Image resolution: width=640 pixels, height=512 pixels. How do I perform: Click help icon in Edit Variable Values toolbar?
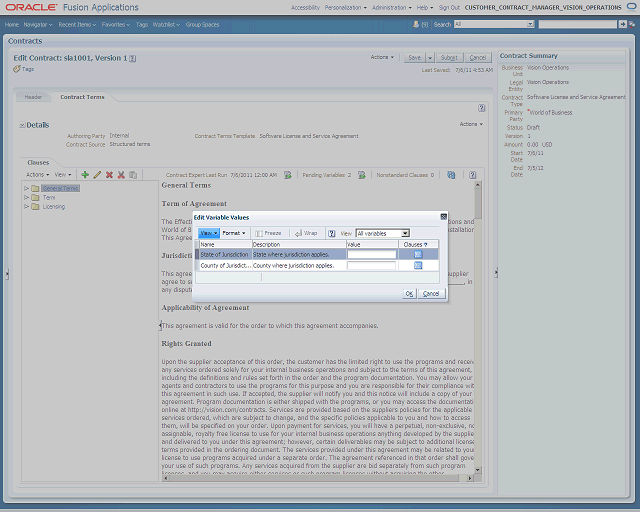tap(332, 233)
